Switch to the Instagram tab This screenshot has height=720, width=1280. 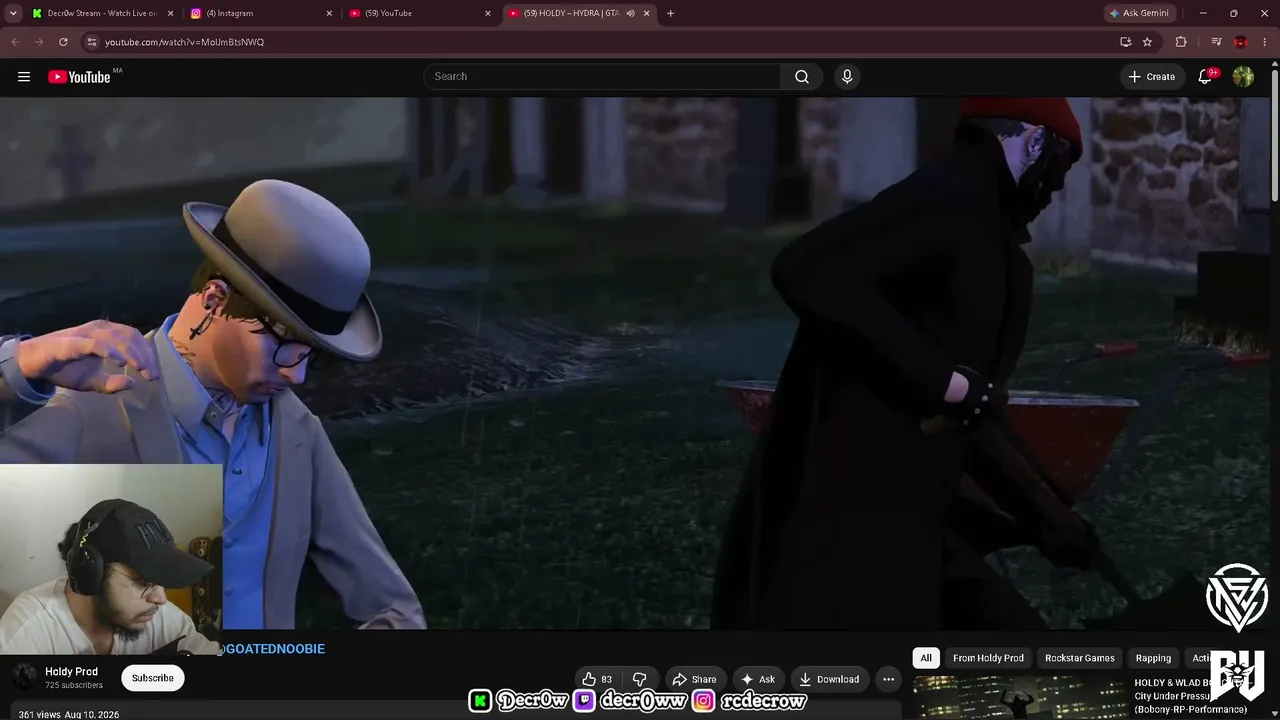[x=261, y=13]
